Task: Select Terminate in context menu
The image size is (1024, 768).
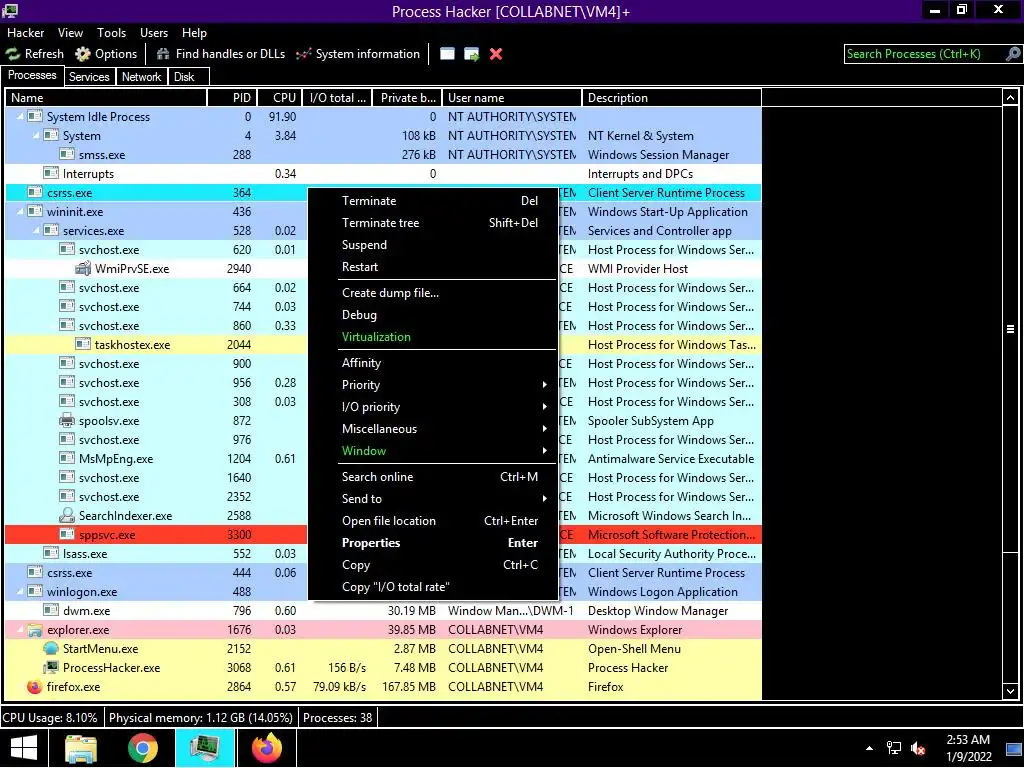Action: 433,201
